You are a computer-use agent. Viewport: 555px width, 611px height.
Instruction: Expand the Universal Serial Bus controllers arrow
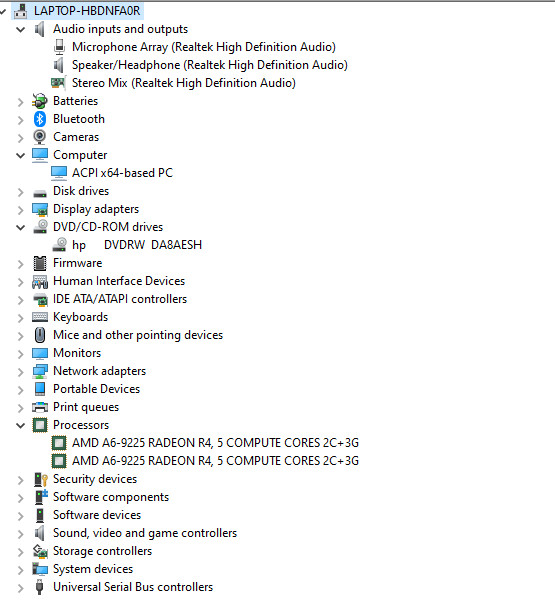[21, 588]
